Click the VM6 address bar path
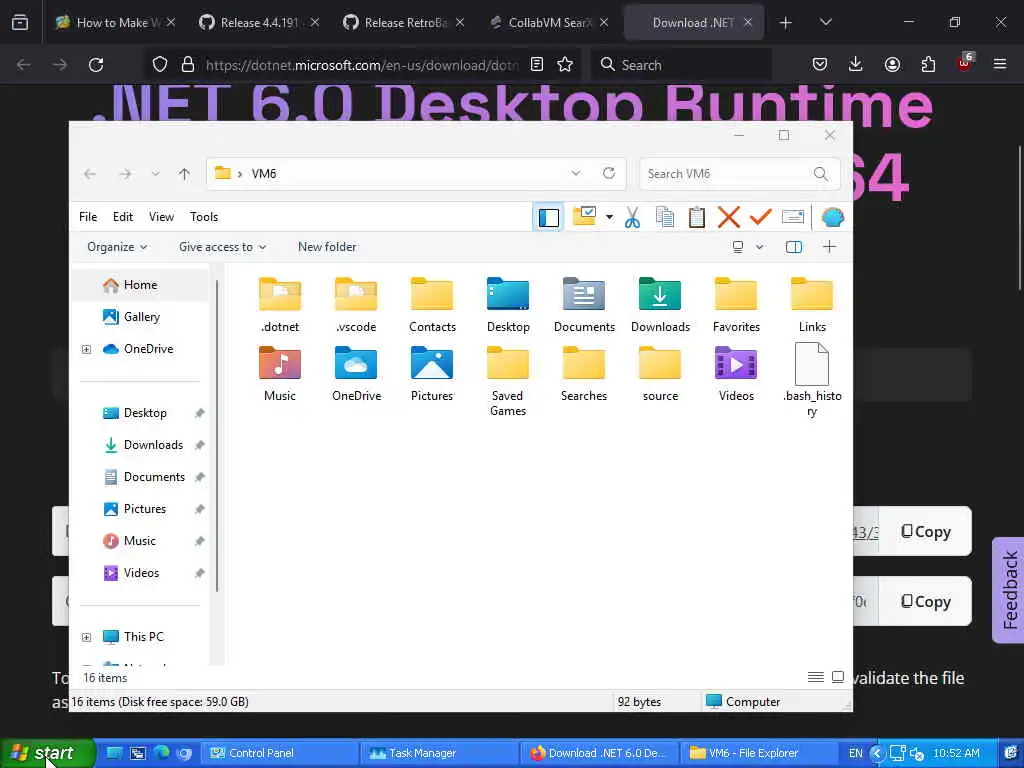1024x768 pixels. [x=264, y=174]
